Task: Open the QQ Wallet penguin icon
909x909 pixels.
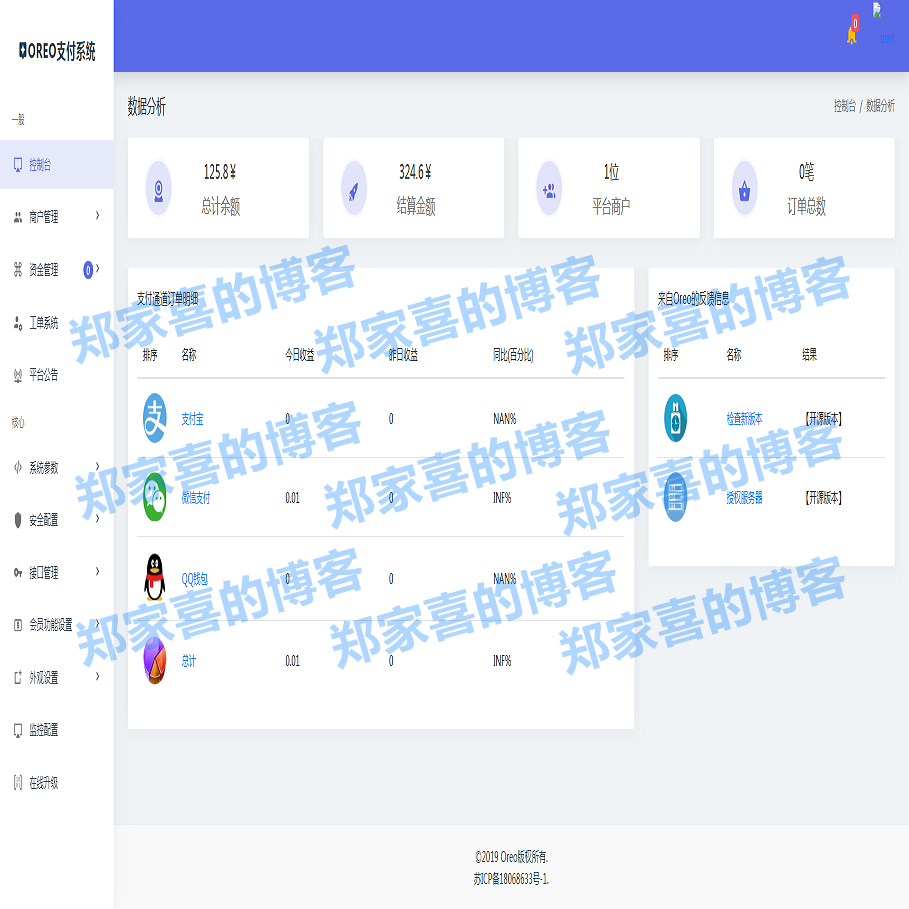Action: 155,578
